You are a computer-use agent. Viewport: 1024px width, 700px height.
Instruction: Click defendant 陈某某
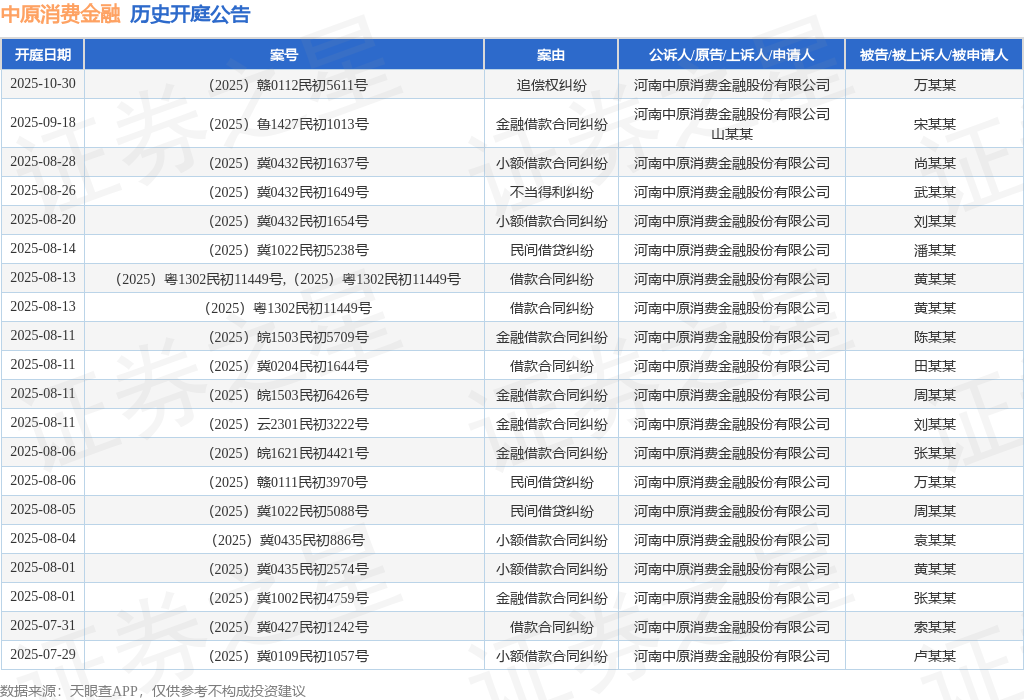(x=935, y=337)
